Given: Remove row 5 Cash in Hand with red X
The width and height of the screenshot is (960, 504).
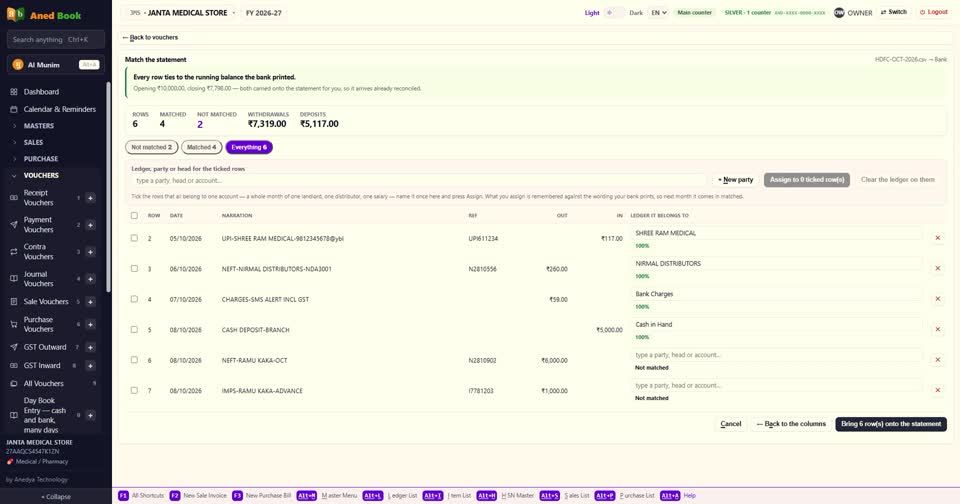Looking at the screenshot, I should [937, 329].
